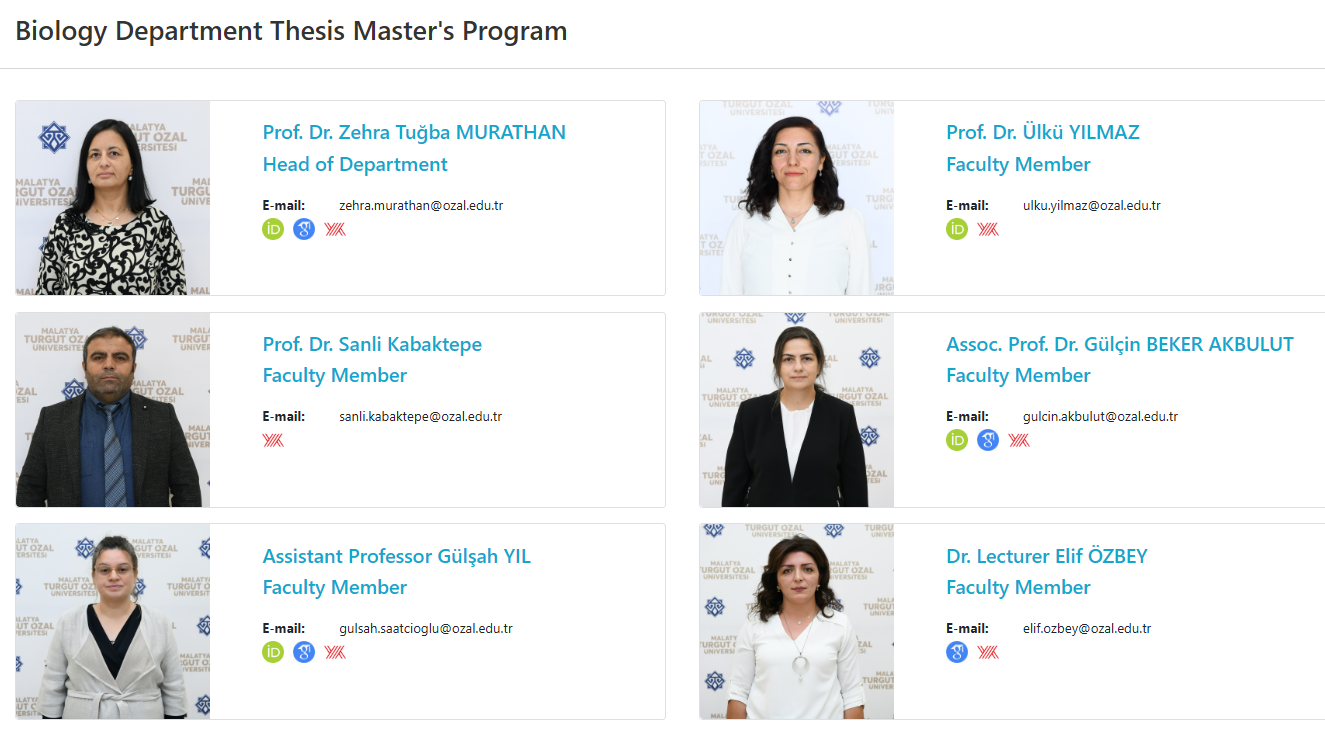
Task: Open Zehra Tuğba MURATHAN's ORCID profile icon
Action: pos(273,229)
